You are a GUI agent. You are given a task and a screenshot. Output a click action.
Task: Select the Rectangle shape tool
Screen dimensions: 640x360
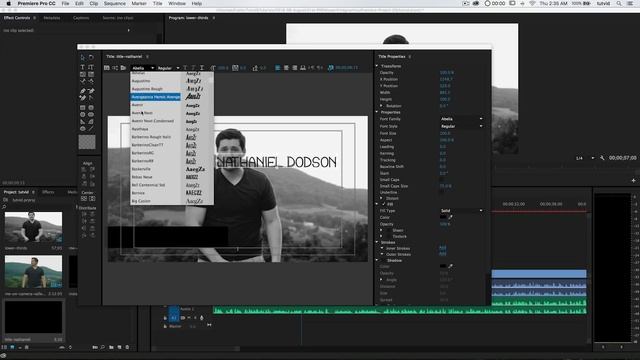pos(83,108)
